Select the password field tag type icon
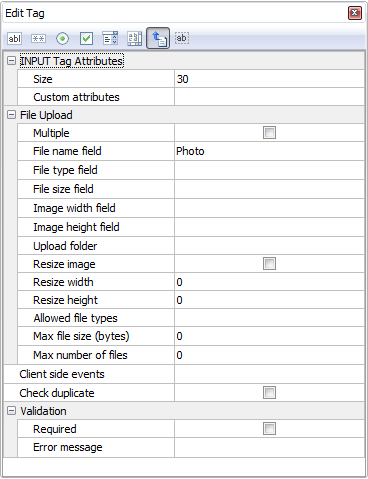Viewport: 368px width, 479px height. pos(38,39)
